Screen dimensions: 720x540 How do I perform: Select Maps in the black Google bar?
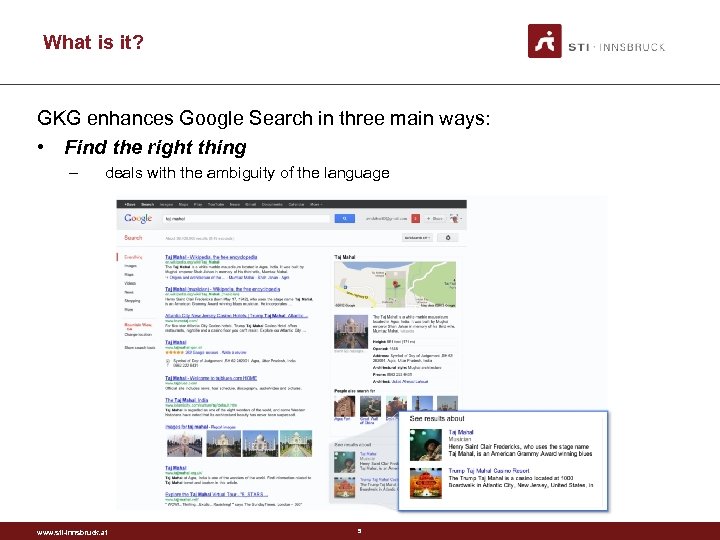point(183,204)
